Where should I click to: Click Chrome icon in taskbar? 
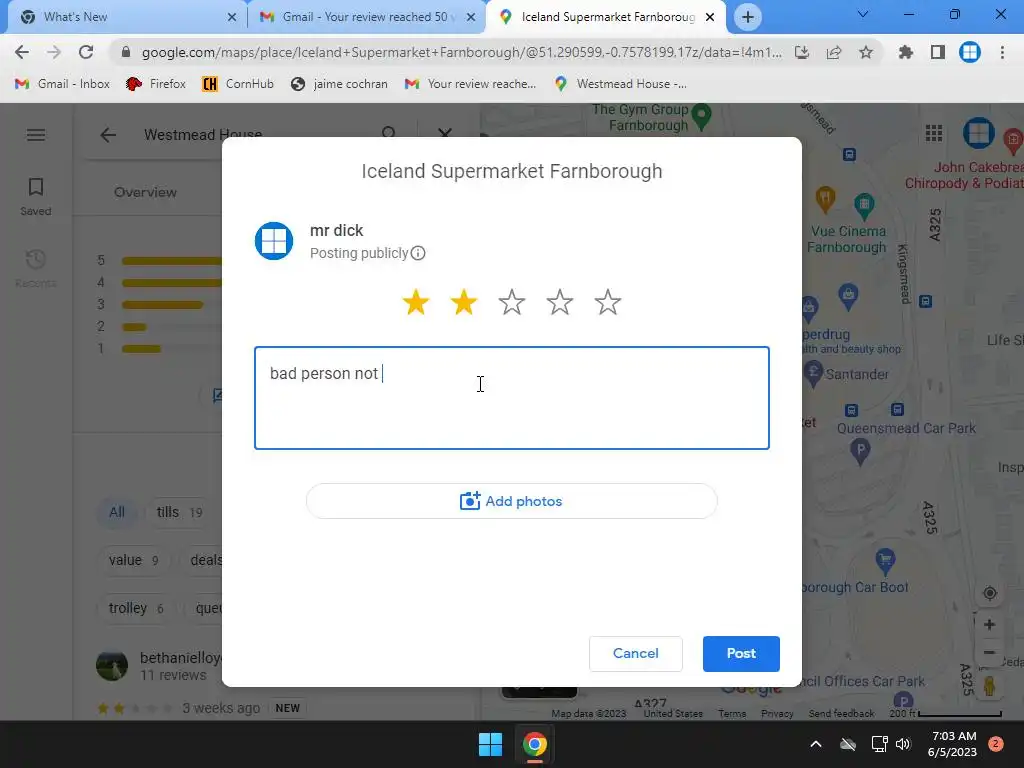535,744
